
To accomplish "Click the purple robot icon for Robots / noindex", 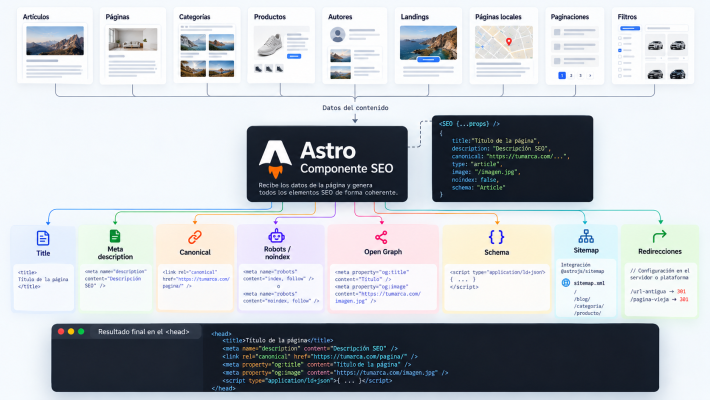I will [x=276, y=236].
